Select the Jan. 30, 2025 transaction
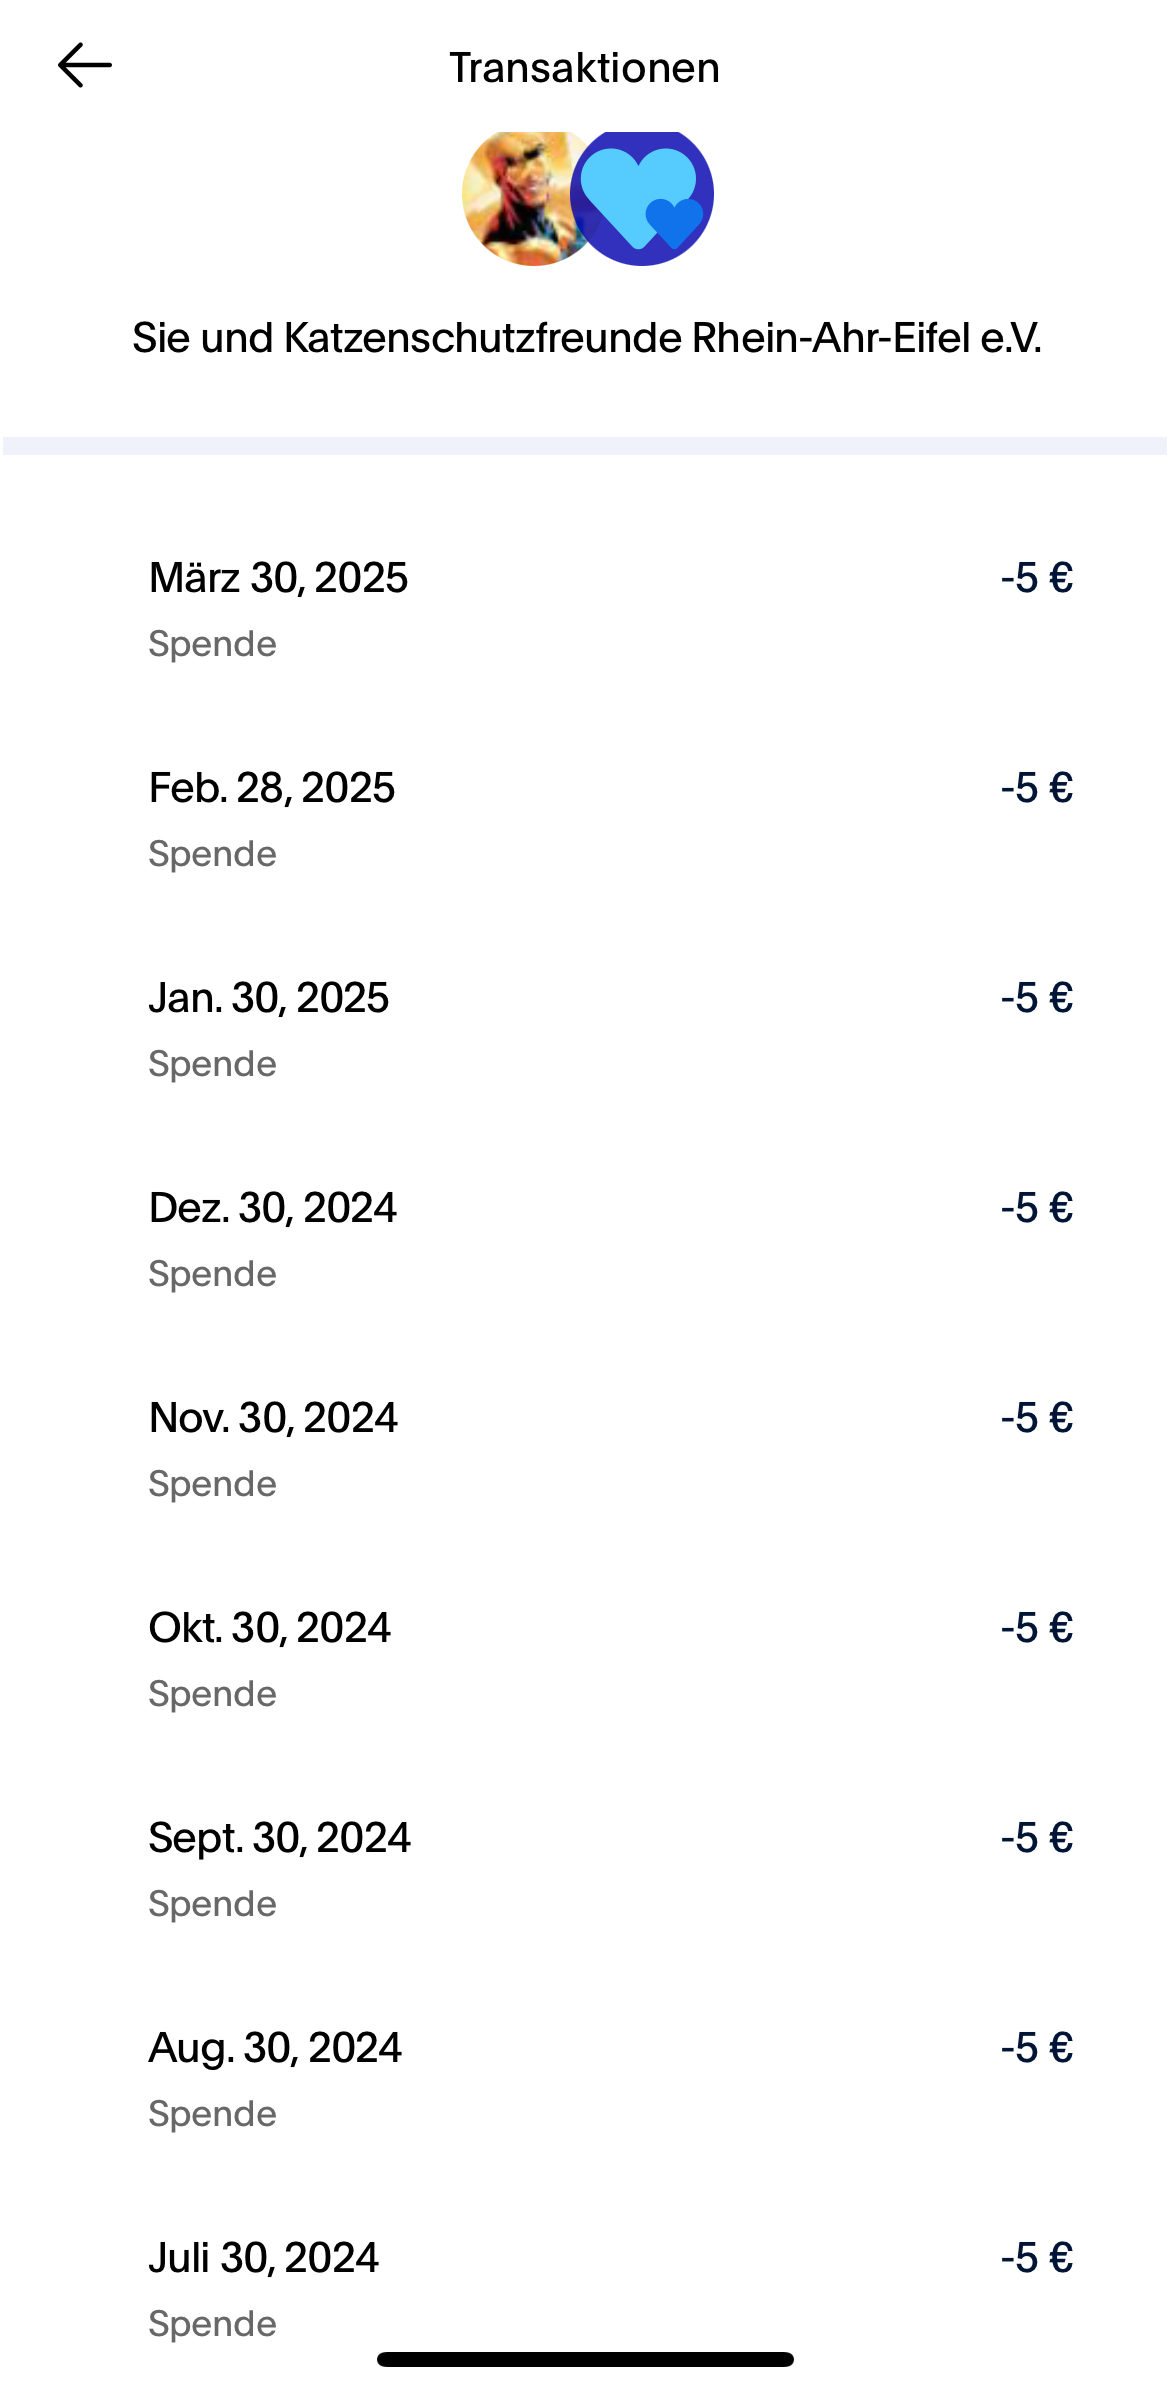 tap(269, 998)
